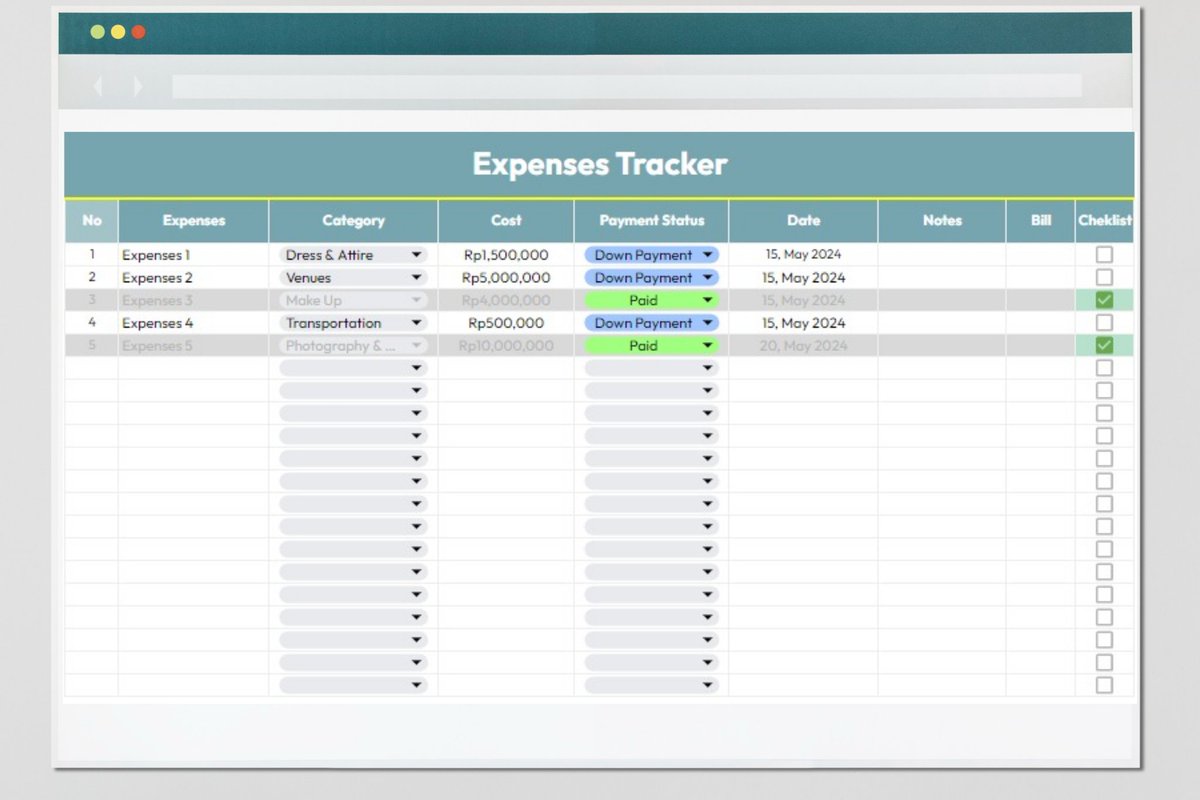
Task: Select the Expenses 3 name cell
Action: tap(193, 300)
